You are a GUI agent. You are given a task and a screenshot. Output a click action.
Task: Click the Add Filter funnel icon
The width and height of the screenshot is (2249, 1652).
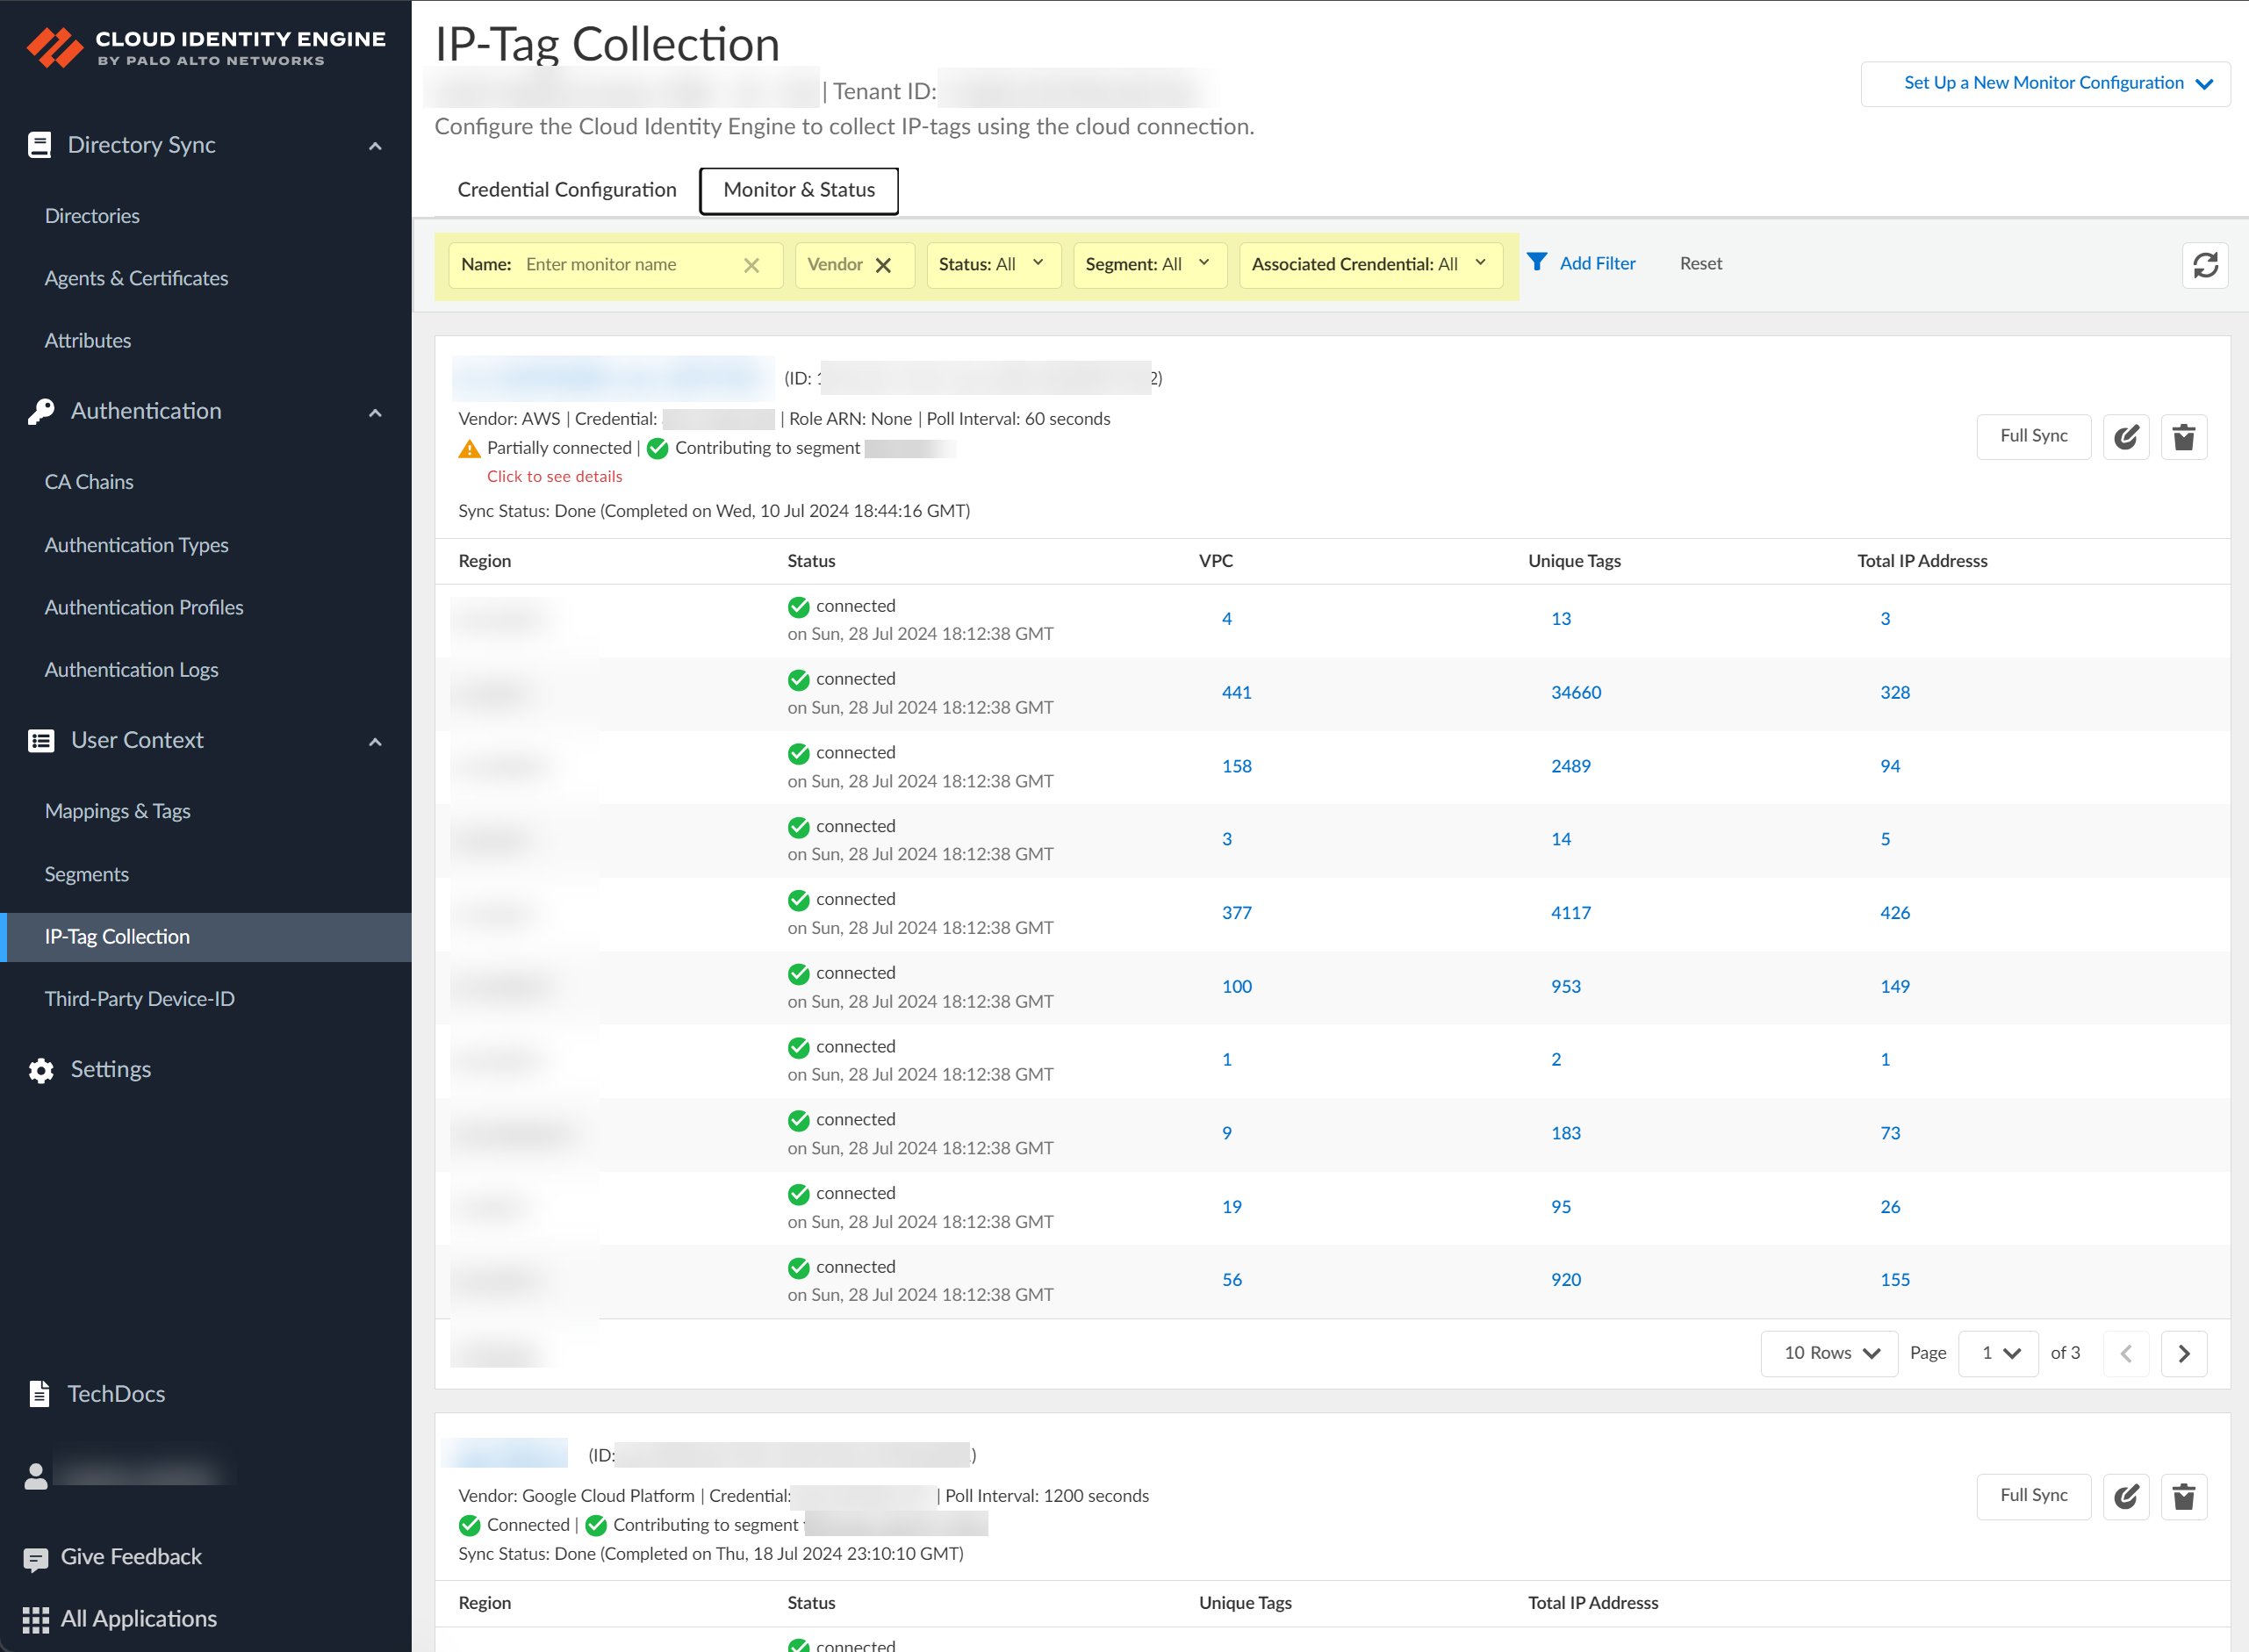(1537, 262)
